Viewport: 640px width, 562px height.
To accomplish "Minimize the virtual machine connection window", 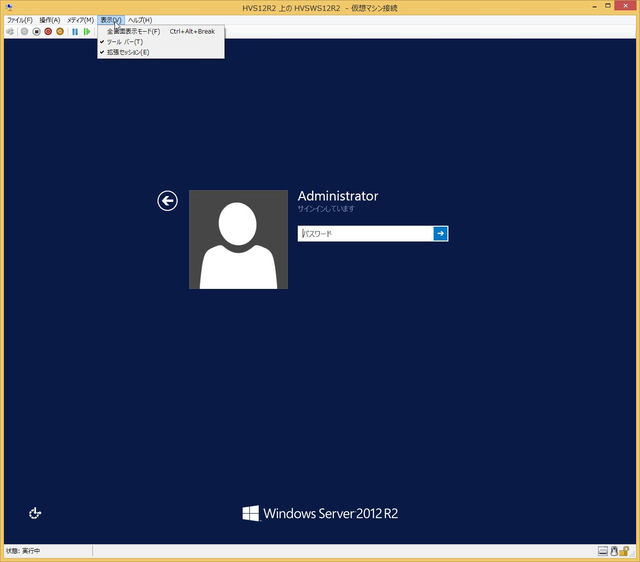I will (x=594, y=6).
